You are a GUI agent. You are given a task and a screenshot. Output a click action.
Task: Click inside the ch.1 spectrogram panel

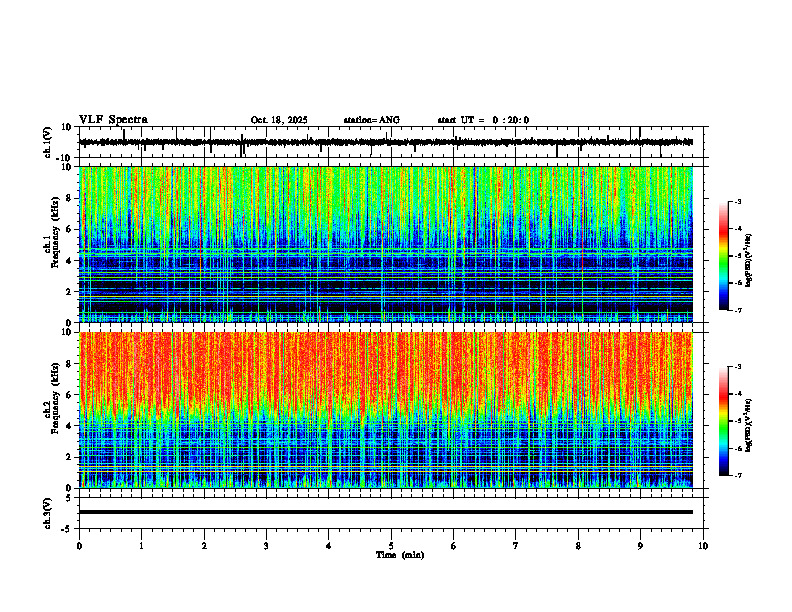tap(386, 244)
